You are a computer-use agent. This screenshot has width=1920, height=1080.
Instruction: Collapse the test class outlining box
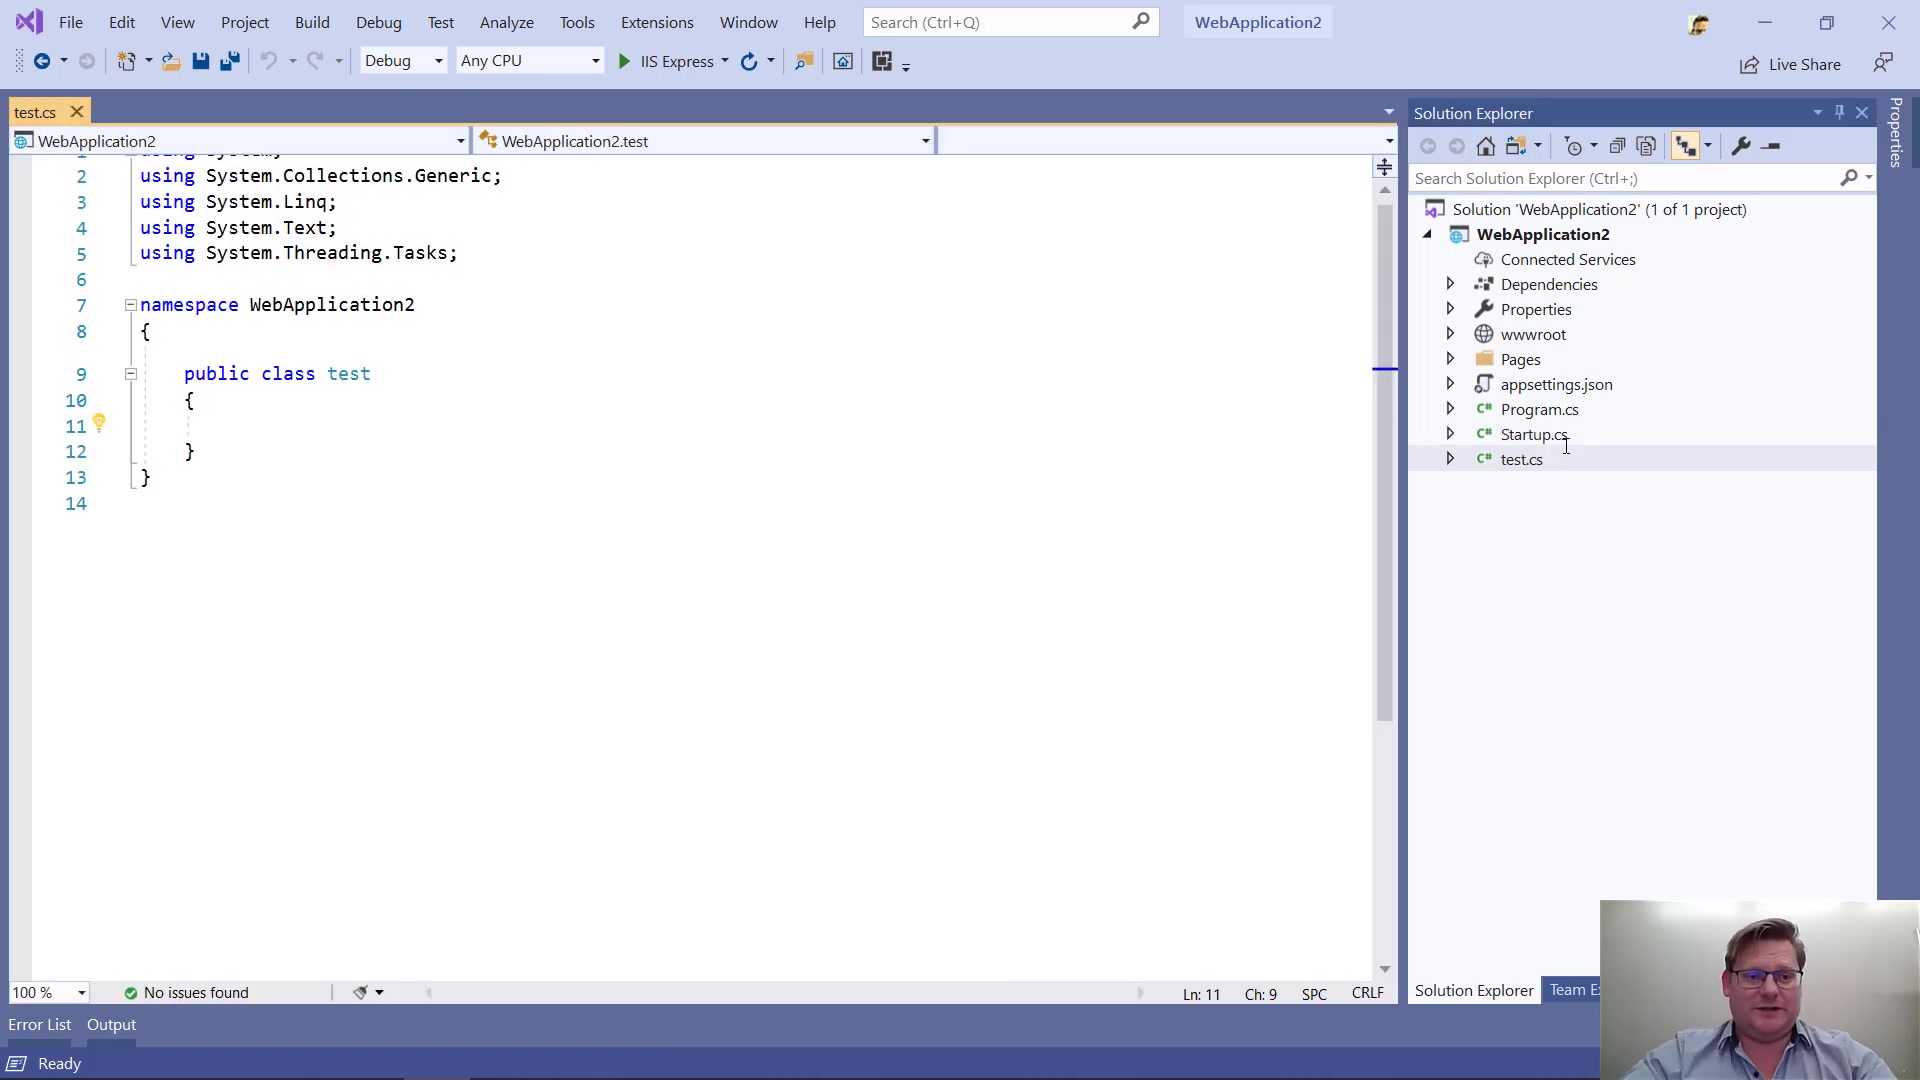[130, 374]
